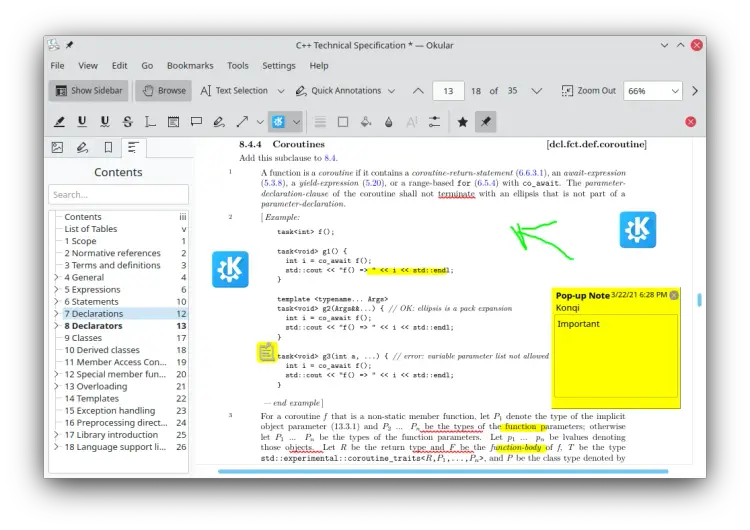Click the Zoom Out button
Image resolution: width=750 pixels, height=530 pixels.
[589, 91]
